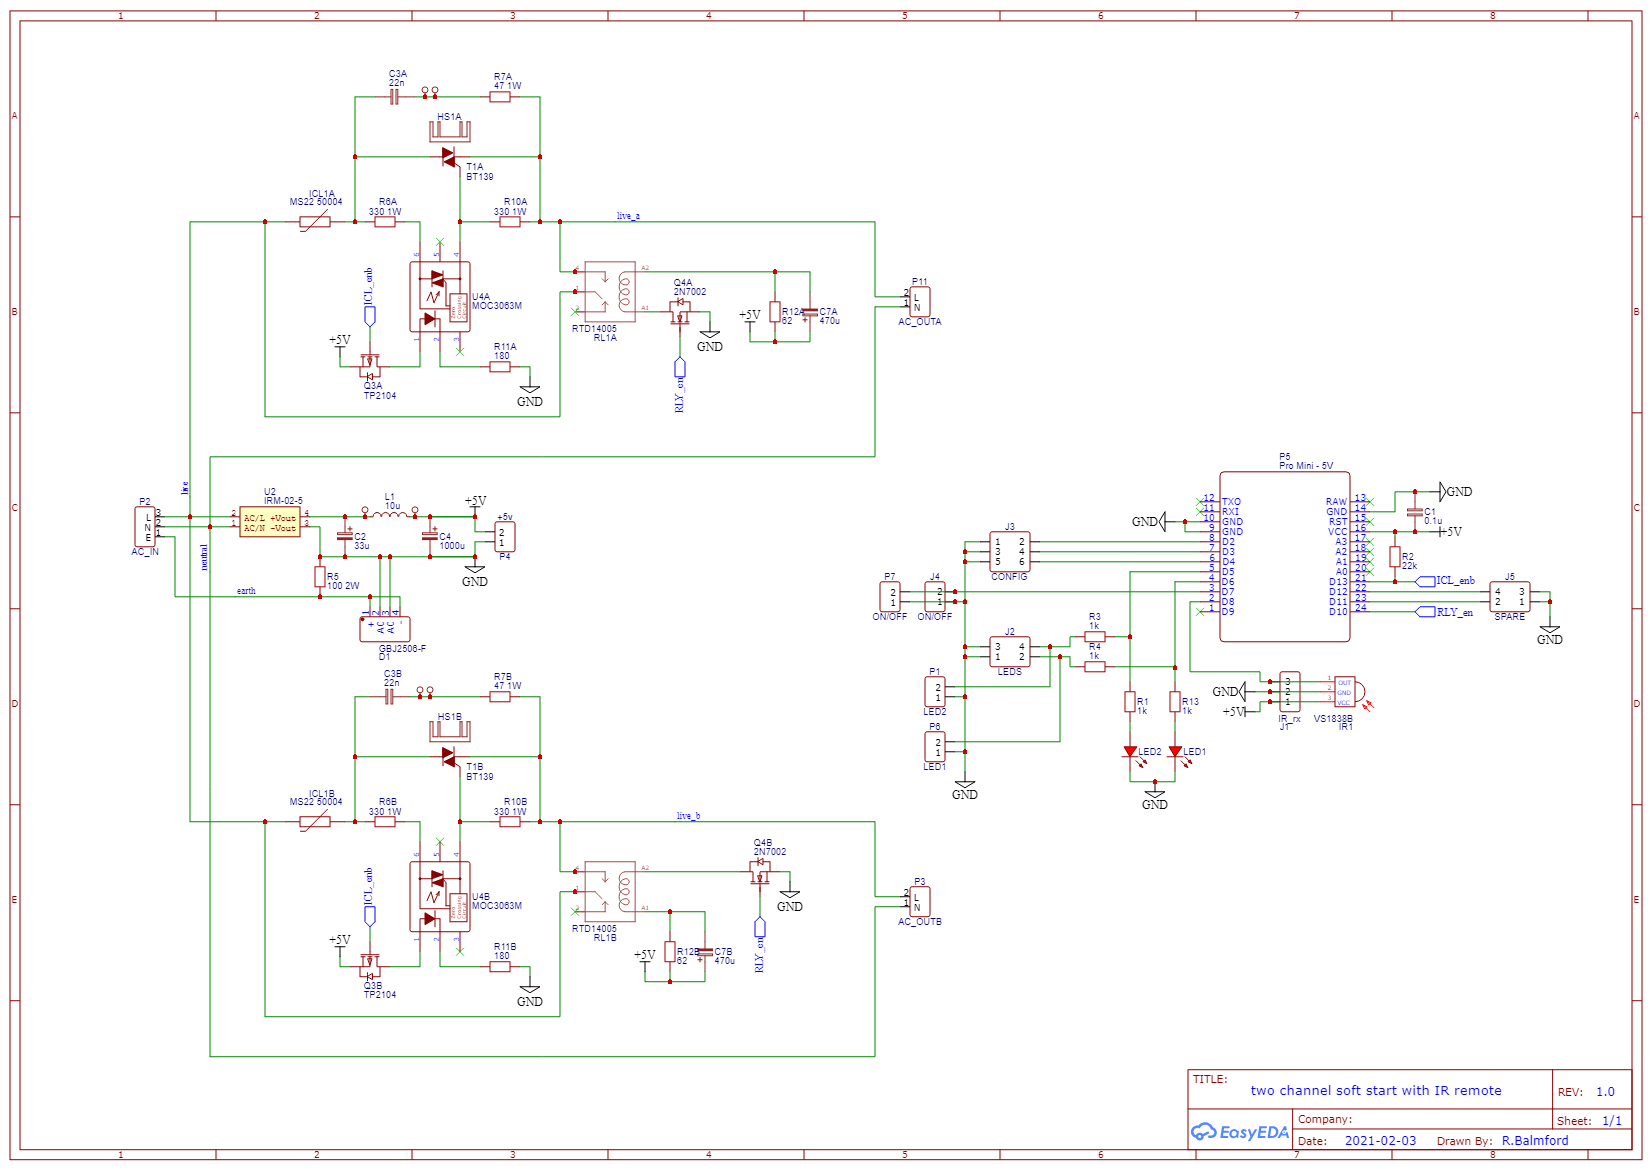
Task: Select resistor R6A 330 1W
Action: (x=385, y=222)
